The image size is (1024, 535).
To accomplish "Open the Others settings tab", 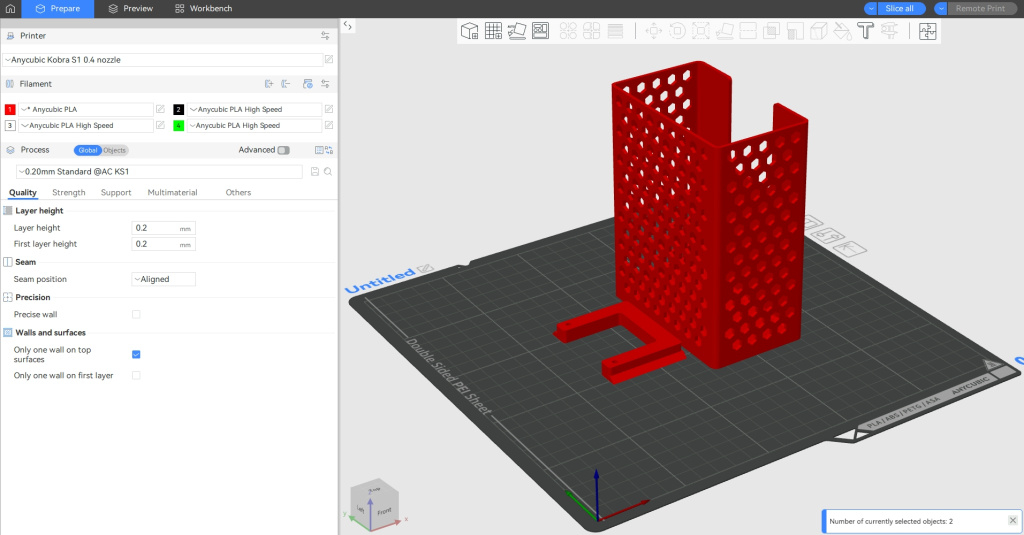I will point(238,193).
